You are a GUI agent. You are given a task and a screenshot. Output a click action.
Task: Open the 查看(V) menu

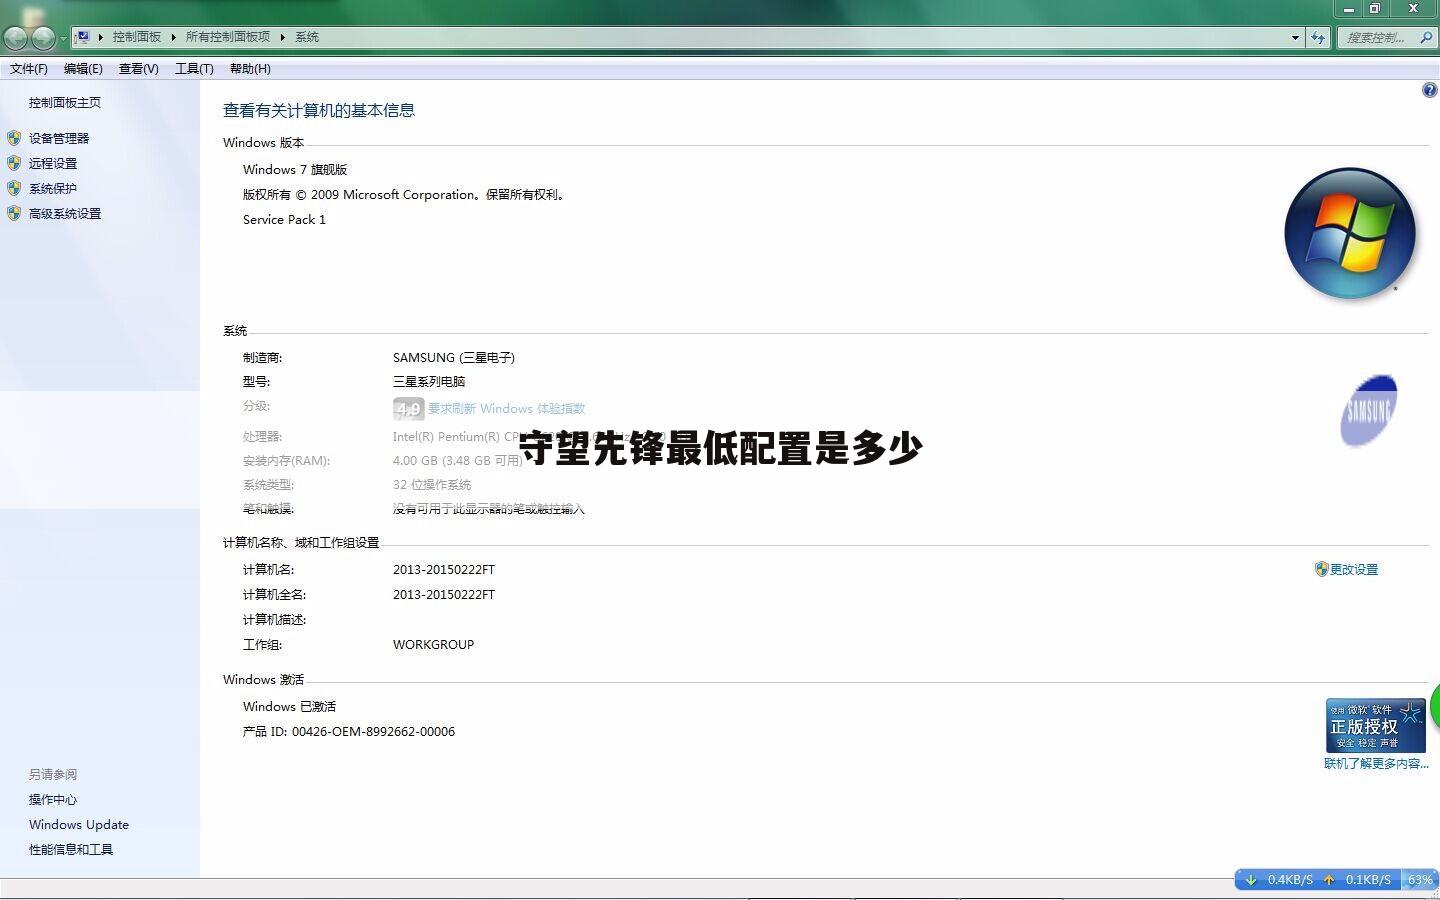click(138, 69)
